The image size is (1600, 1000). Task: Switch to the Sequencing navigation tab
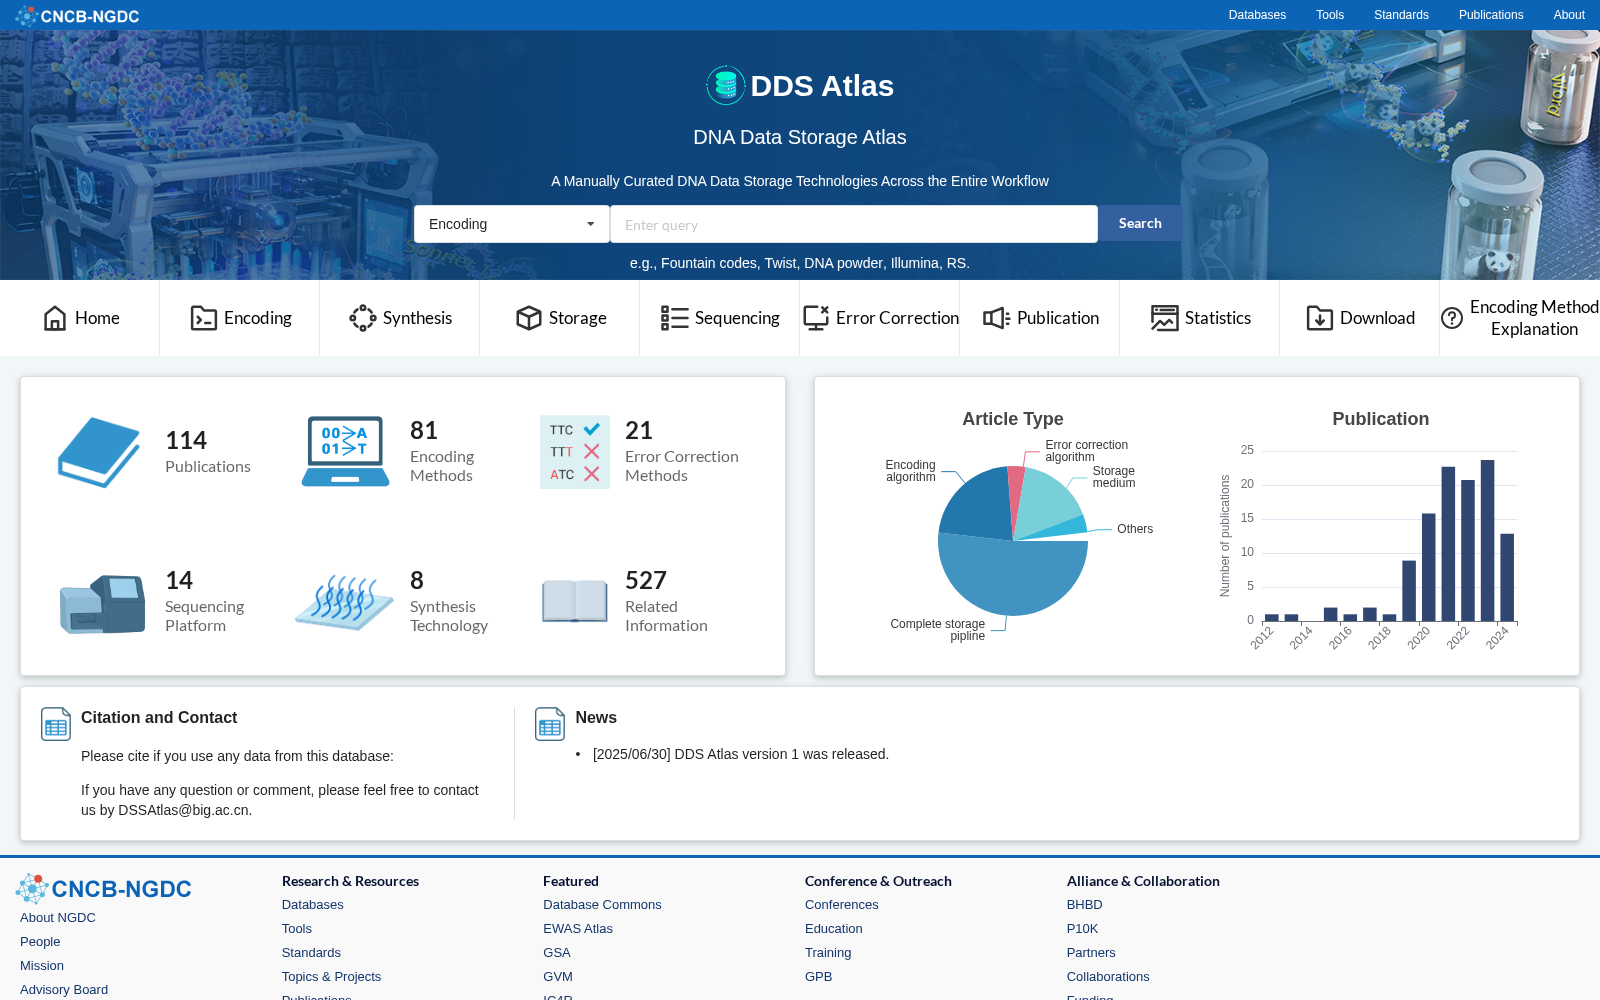[720, 318]
